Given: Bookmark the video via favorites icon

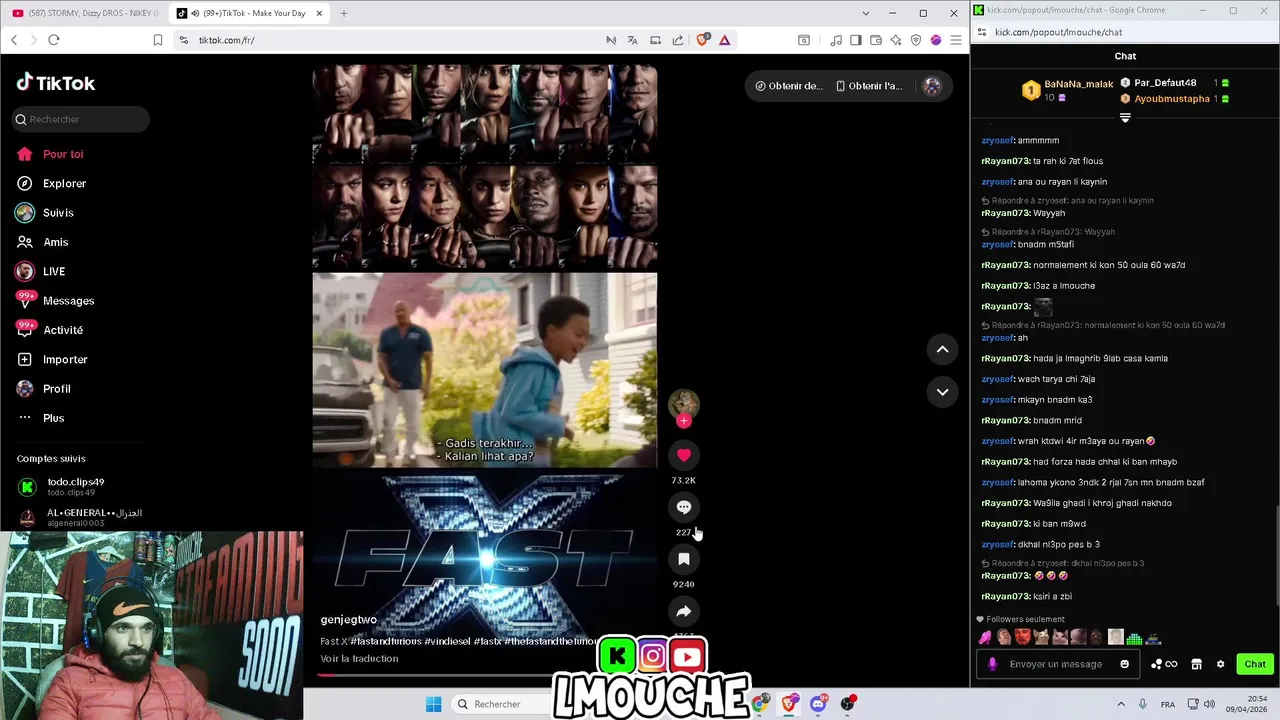Looking at the screenshot, I should pyautogui.click(x=684, y=559).
